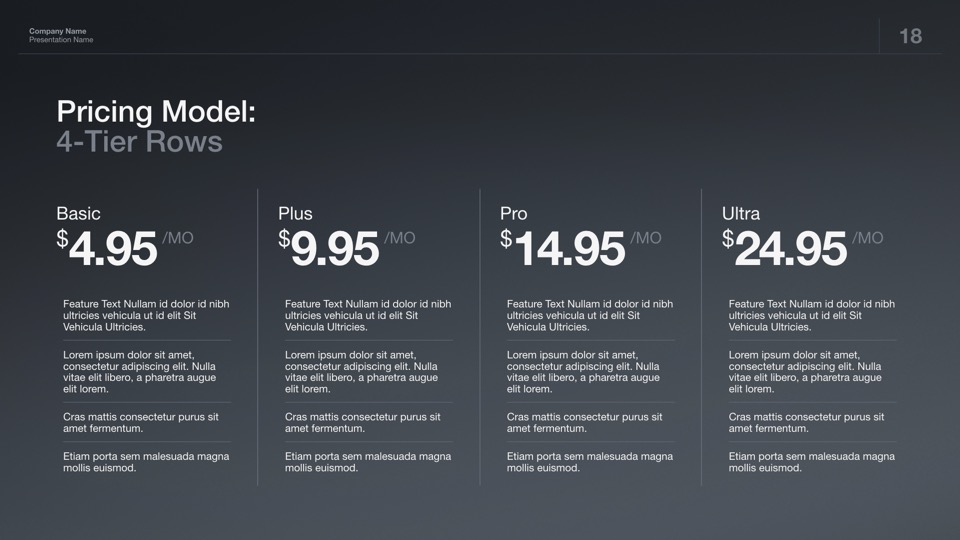Click the 24.95 price figure
Screen dimensions: 960x540
(x=790, y=249)
